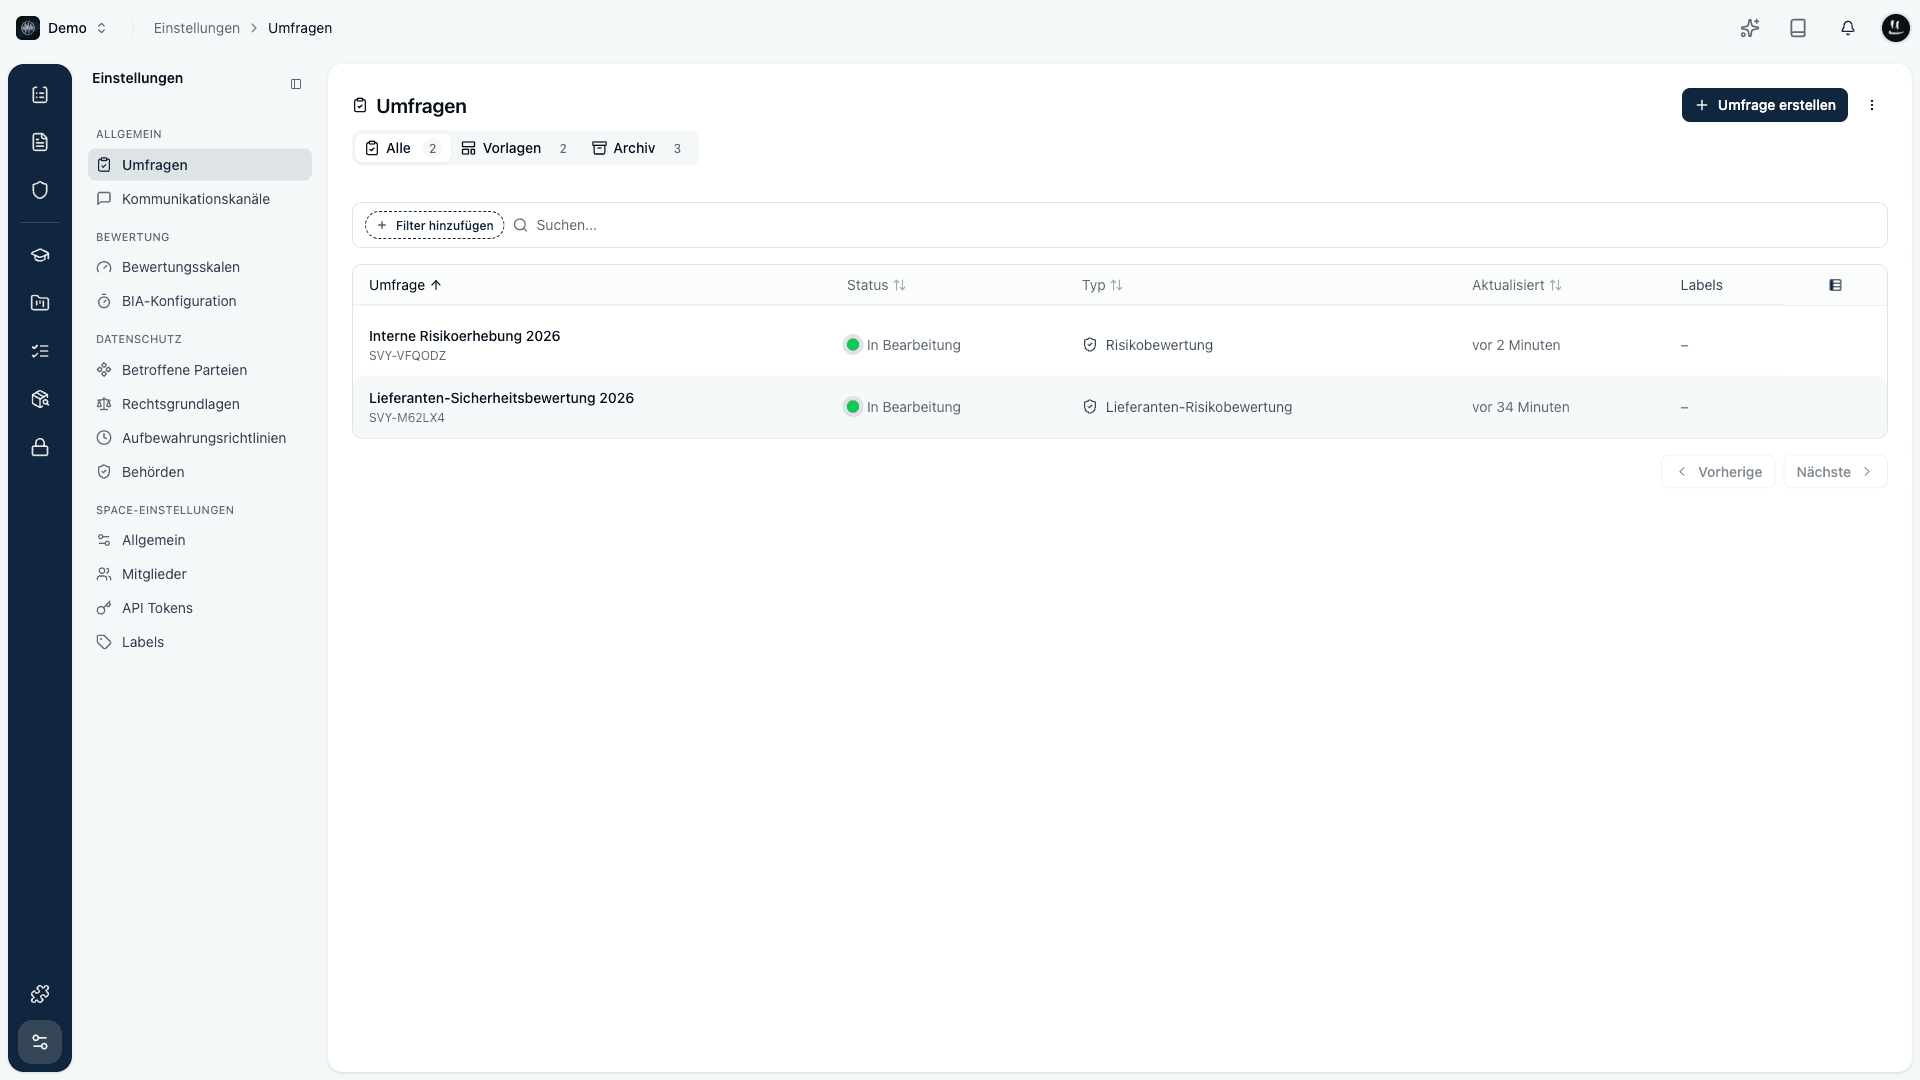The image size is (1920, 1080).
Task: Sort table by Status column
Action: coord(876,285)
